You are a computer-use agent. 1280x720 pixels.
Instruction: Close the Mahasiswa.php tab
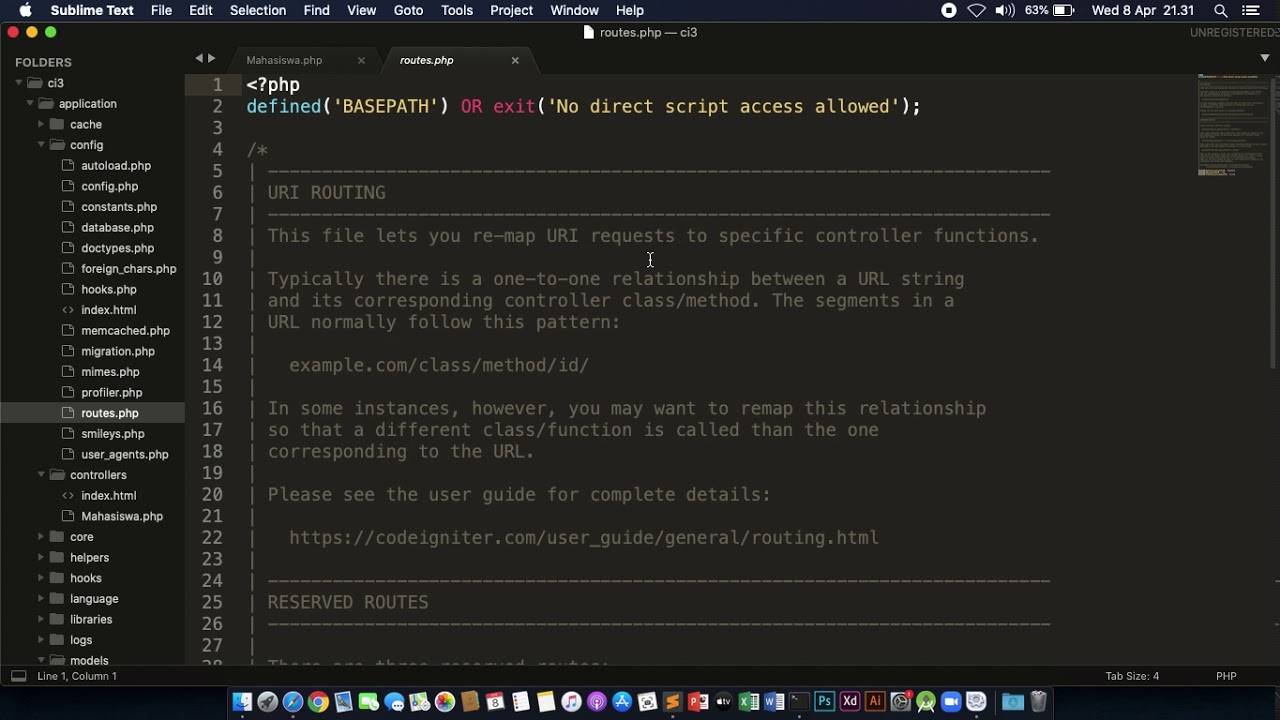click(361, 60)
